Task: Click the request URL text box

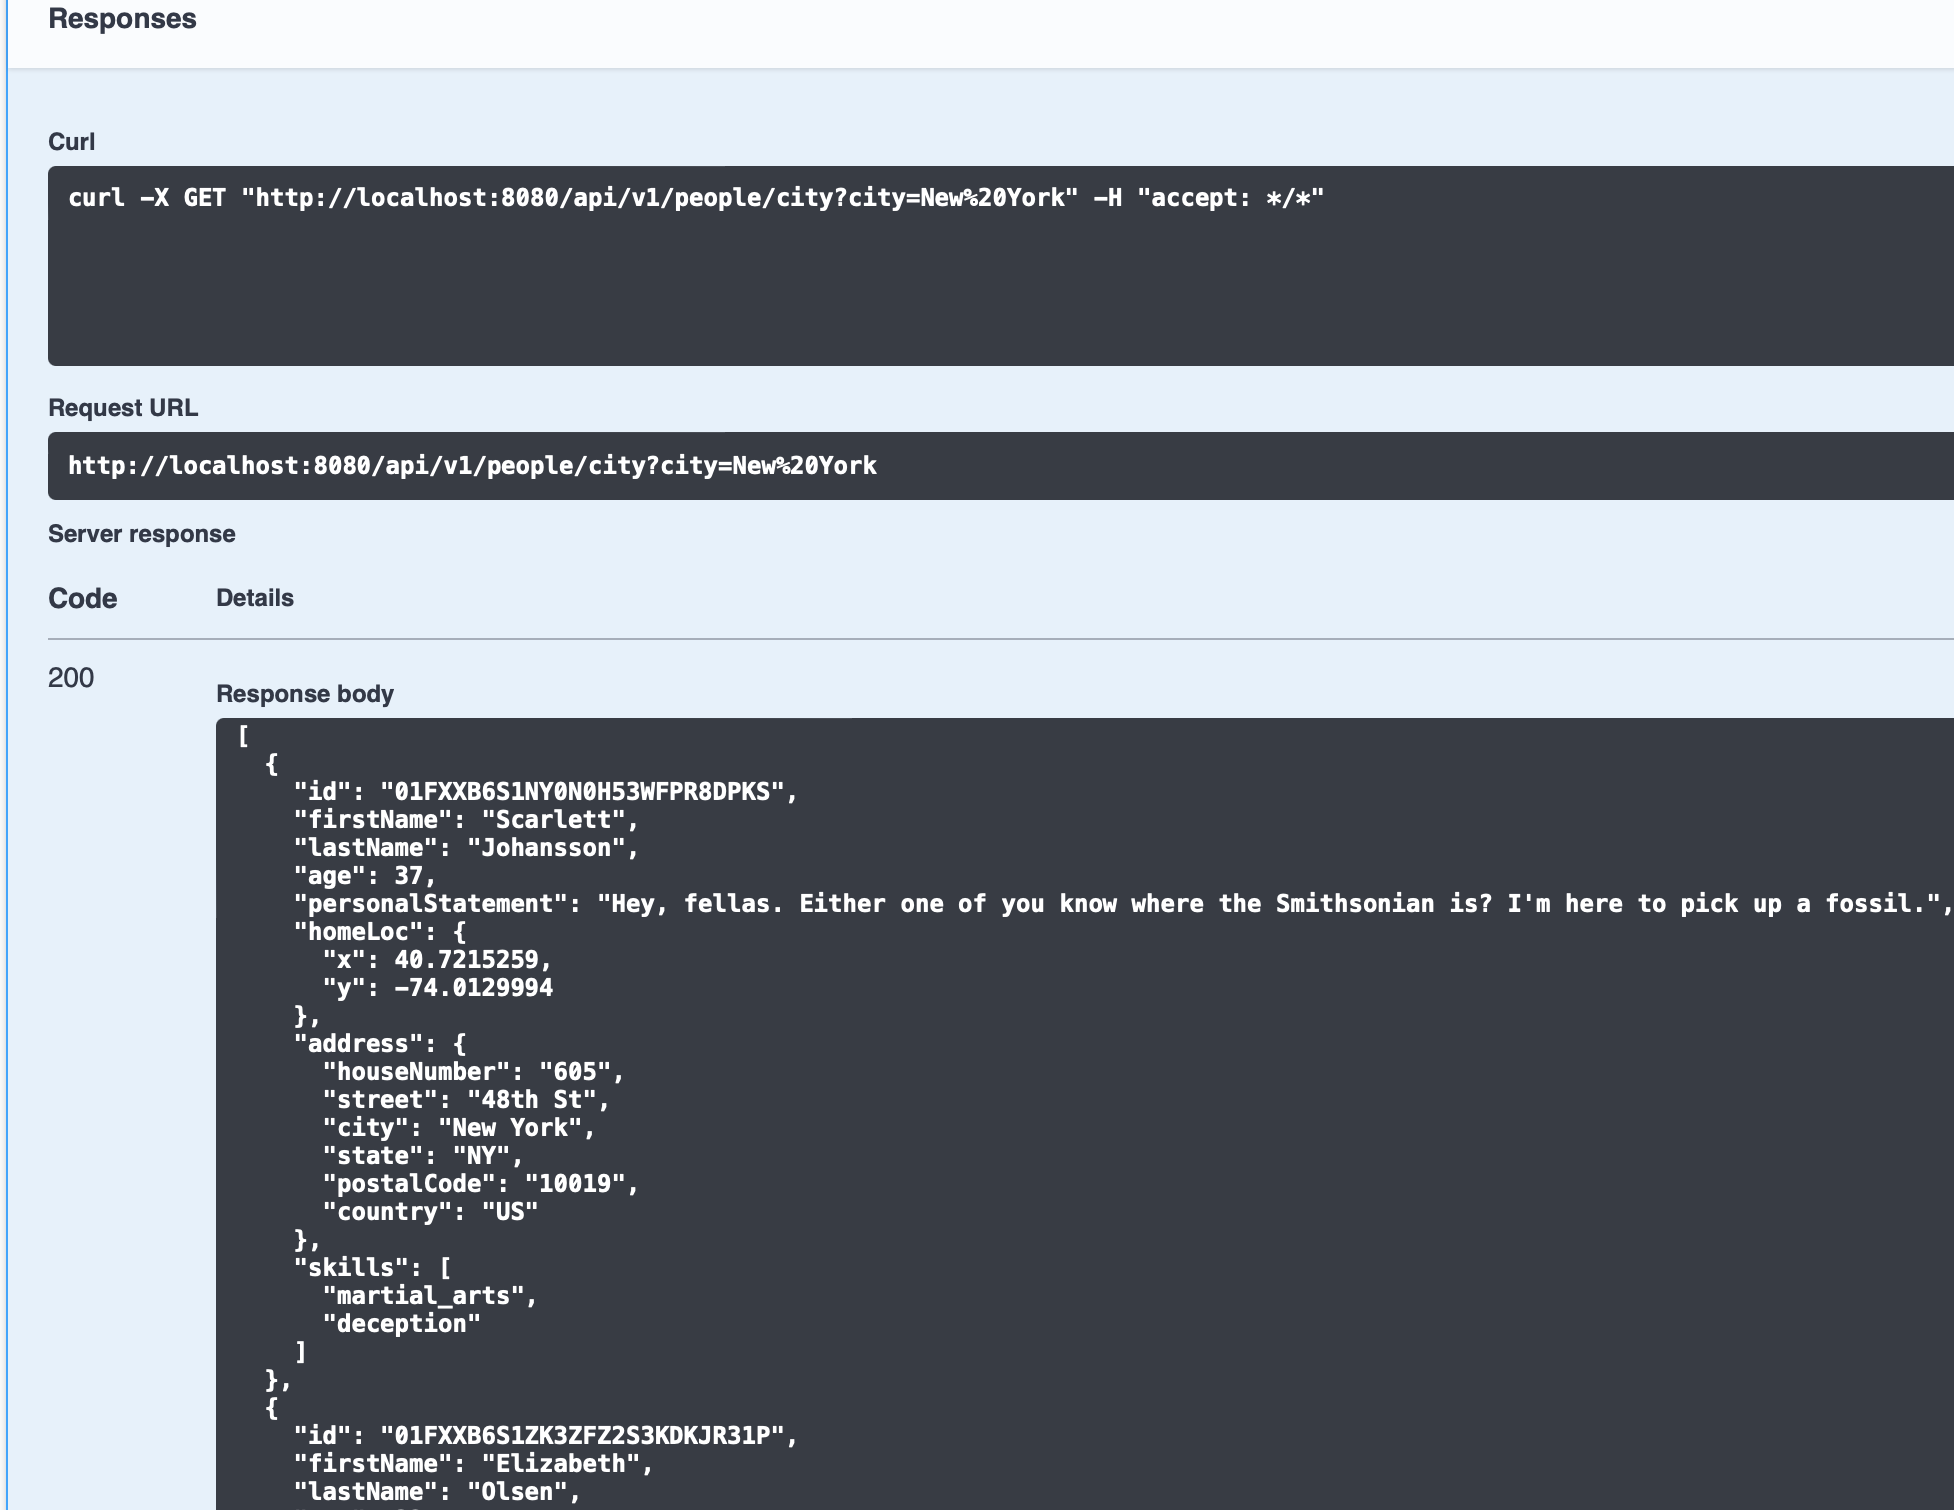Action: click(472, 466)
